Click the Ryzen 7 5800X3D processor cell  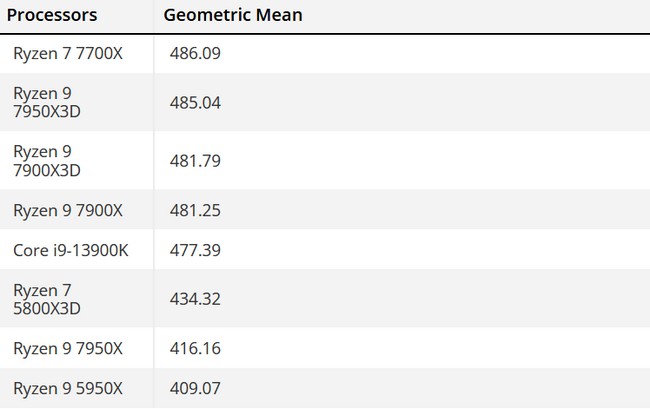click(47, 300)
